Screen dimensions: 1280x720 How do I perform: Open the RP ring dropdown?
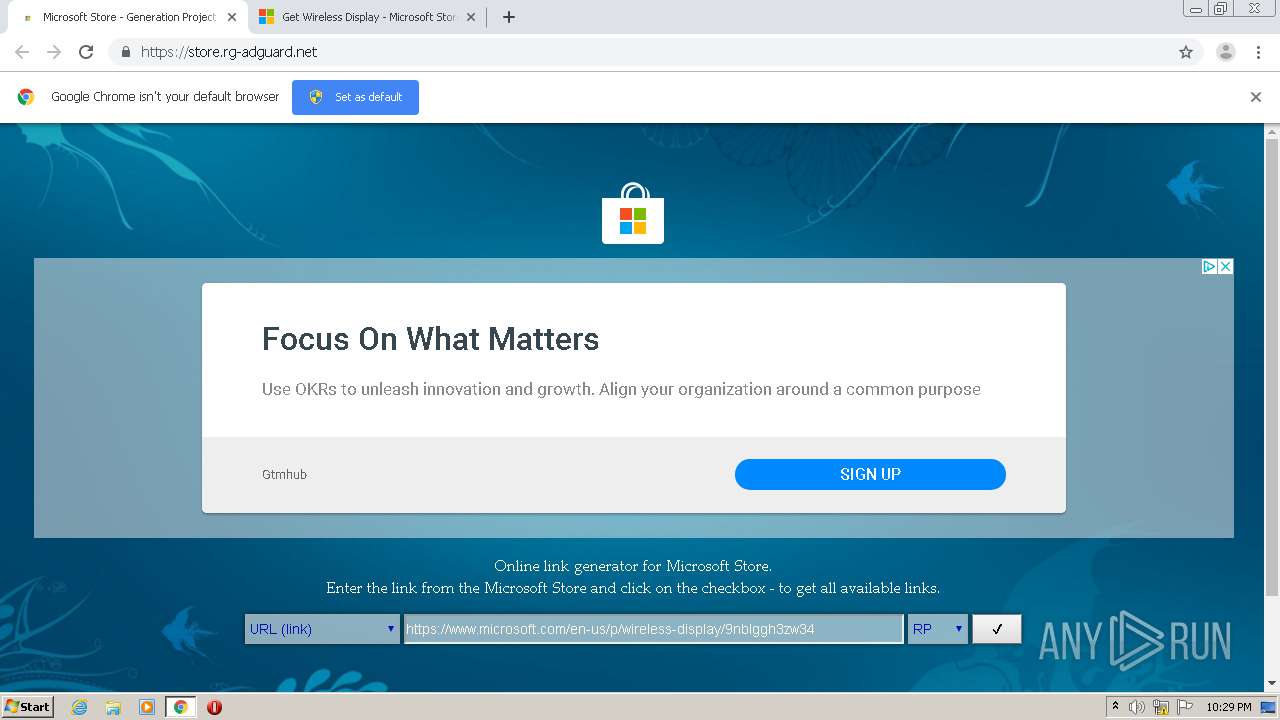(x=938, y=629)
